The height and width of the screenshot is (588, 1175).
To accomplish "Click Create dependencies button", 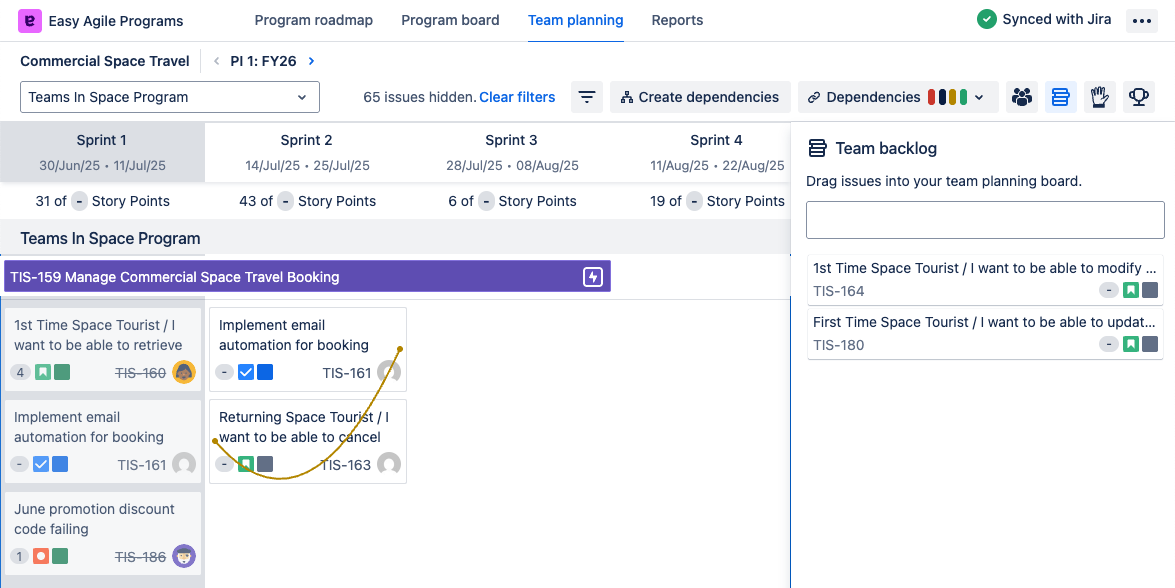I will [x=699, y=97].
